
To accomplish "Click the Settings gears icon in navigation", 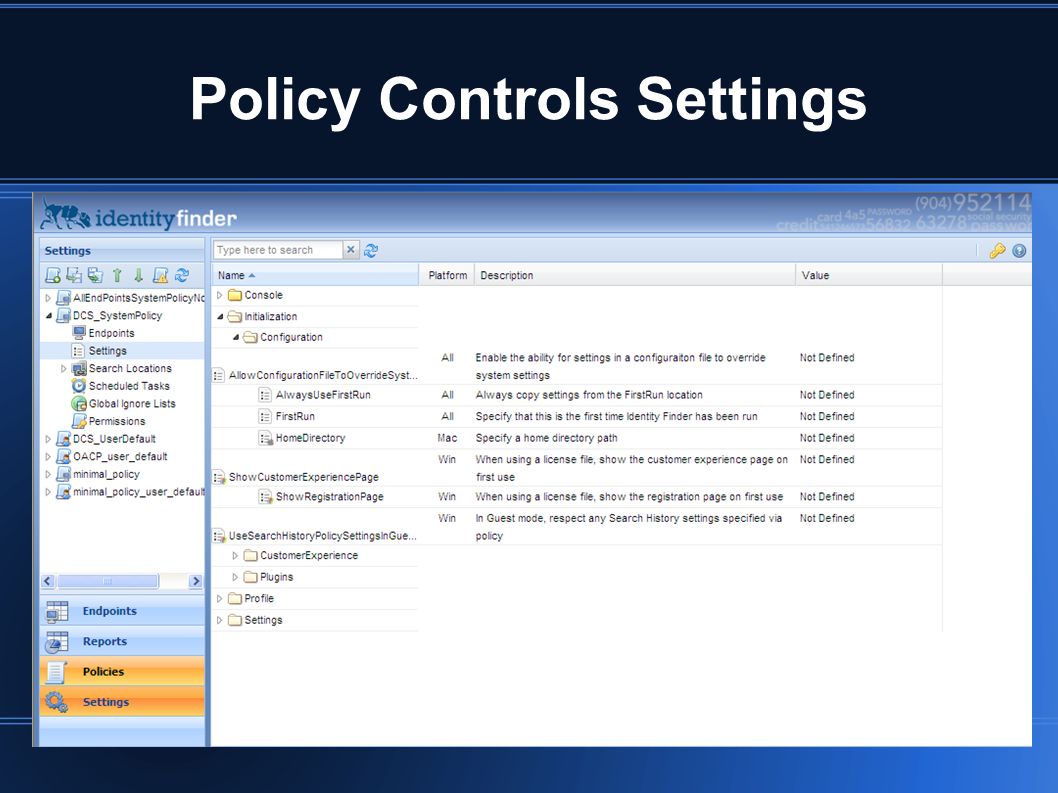I will point(57,702).
